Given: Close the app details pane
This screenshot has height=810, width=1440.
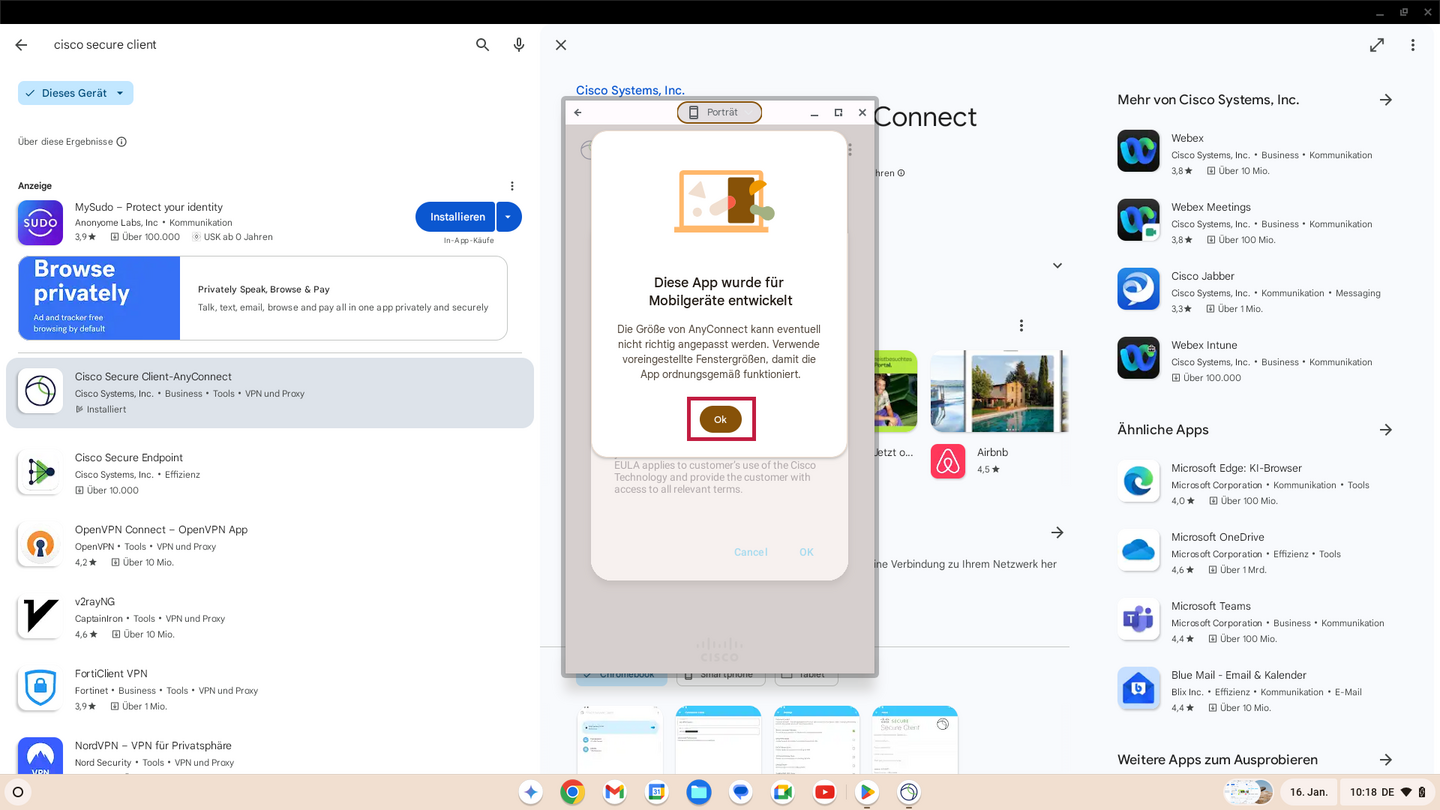Looking at the screenshot, I should pyautogui.click(x=561, y=45).
